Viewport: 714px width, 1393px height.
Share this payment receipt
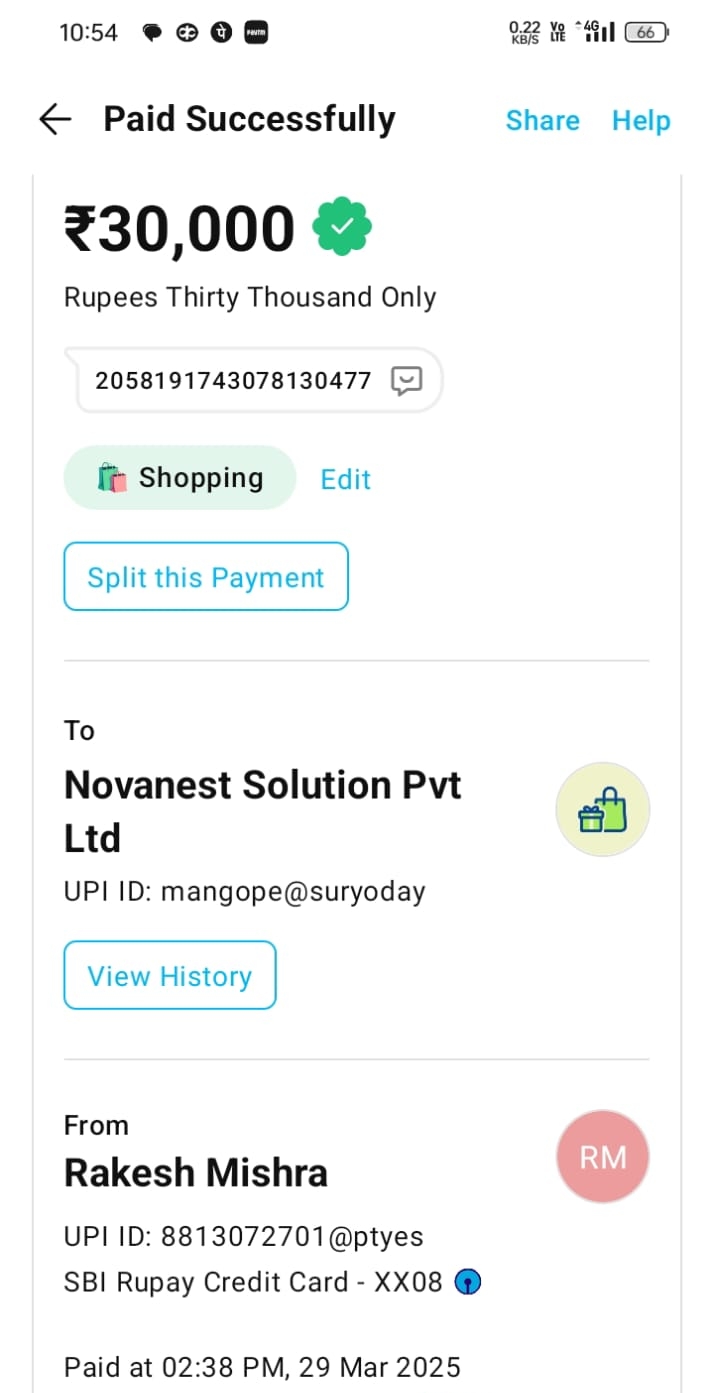542,120
